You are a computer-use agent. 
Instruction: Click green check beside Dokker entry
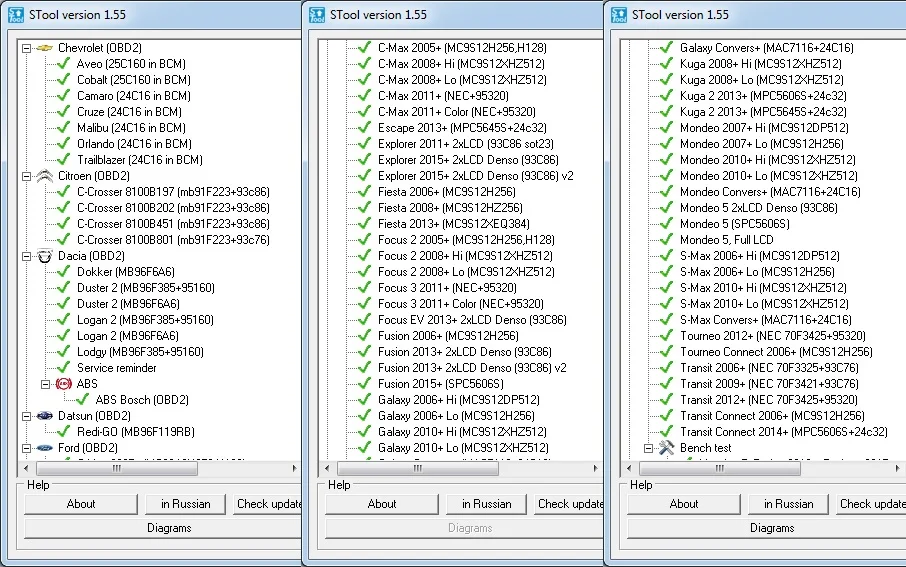64,272
